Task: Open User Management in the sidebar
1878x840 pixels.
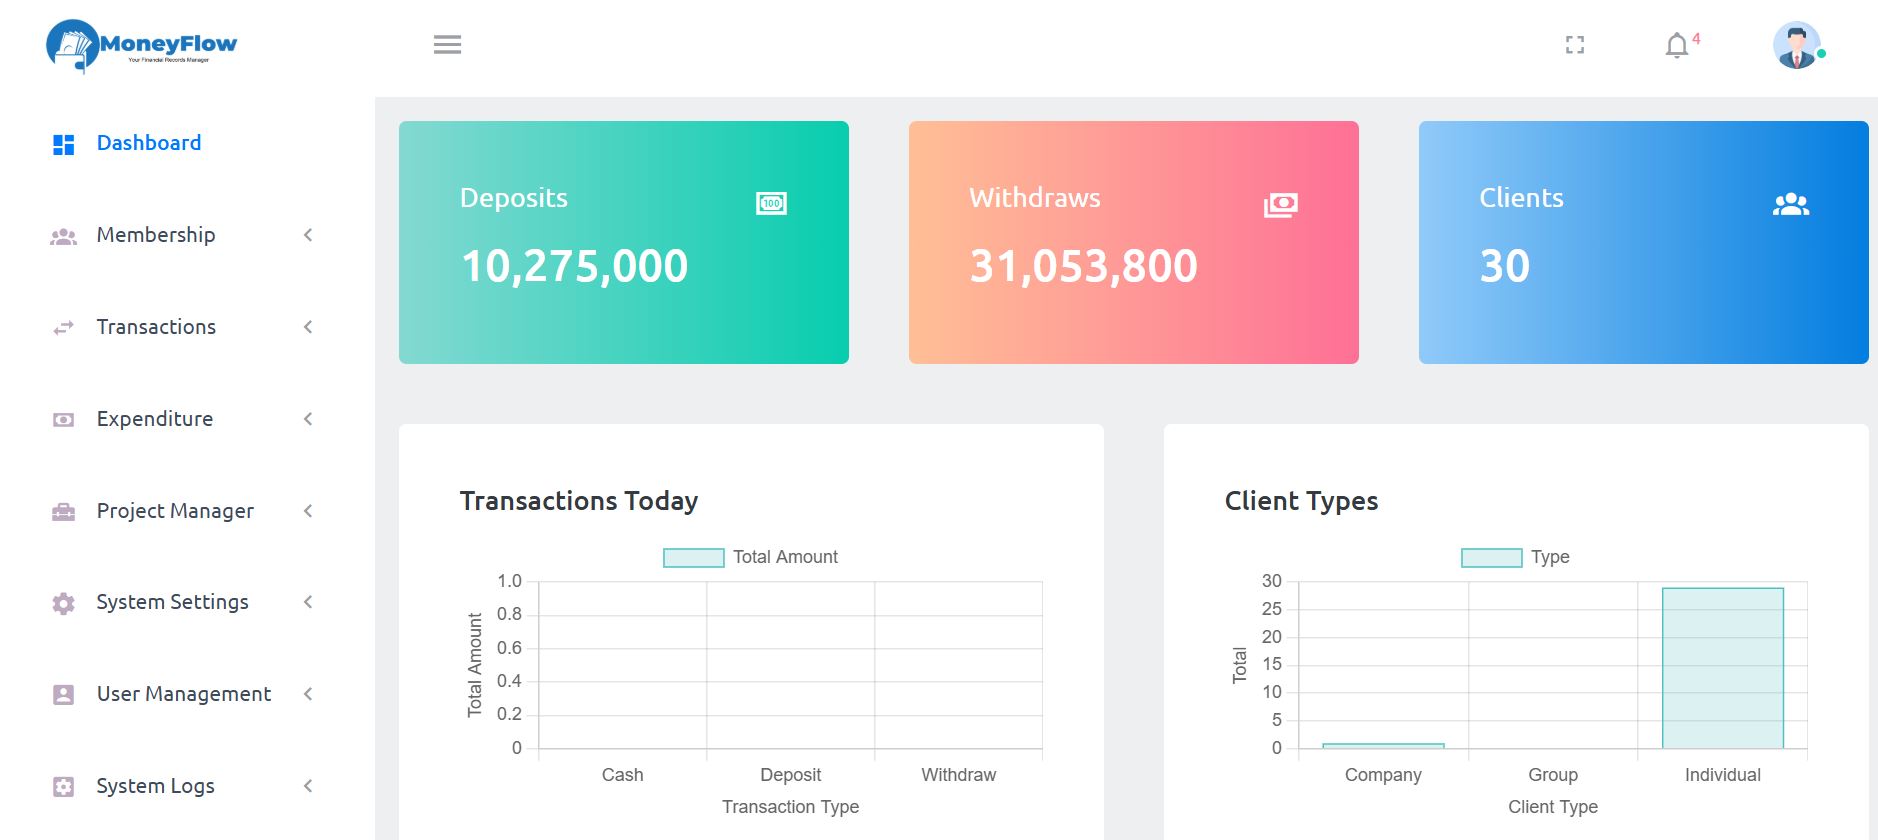Action: pos(183,694)
